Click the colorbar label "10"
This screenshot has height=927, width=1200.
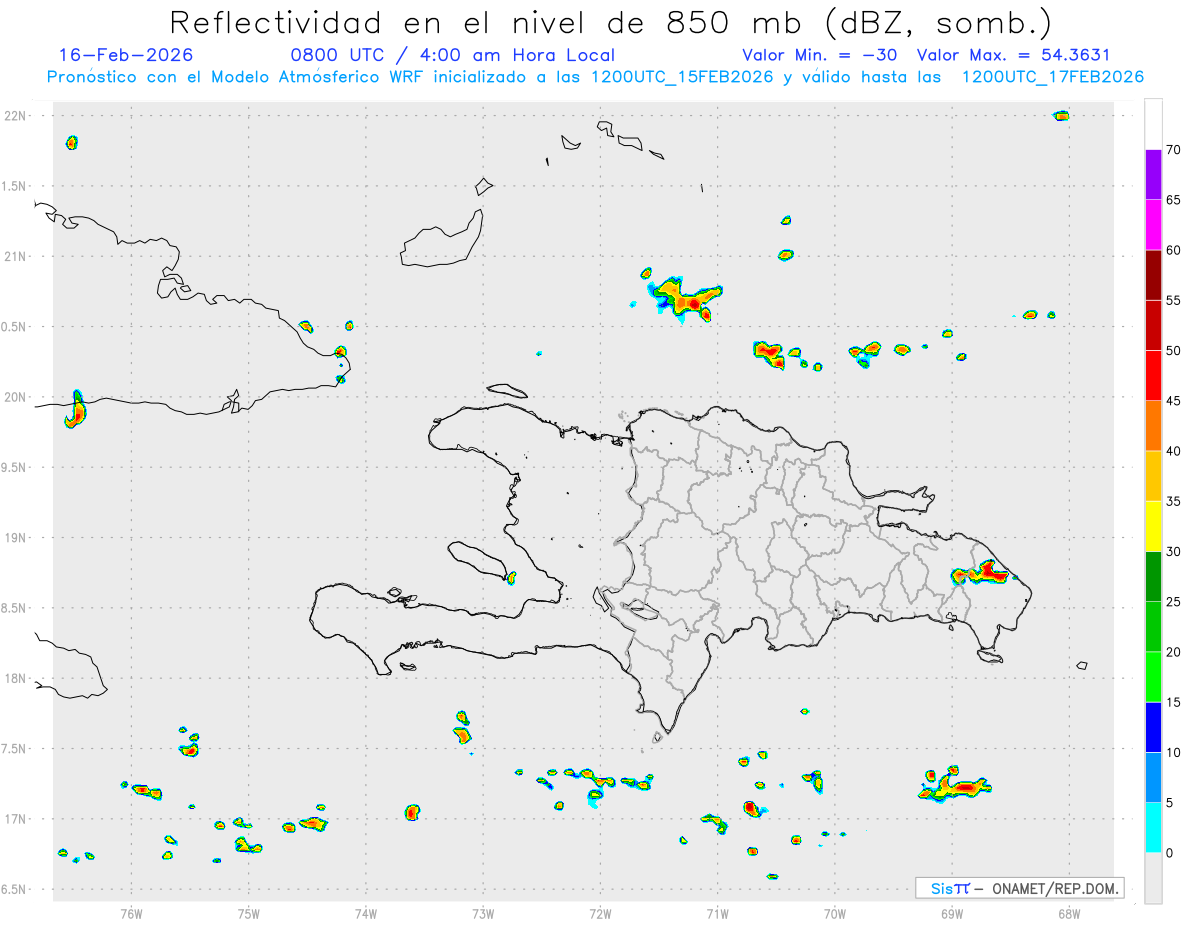point(1173,752)
